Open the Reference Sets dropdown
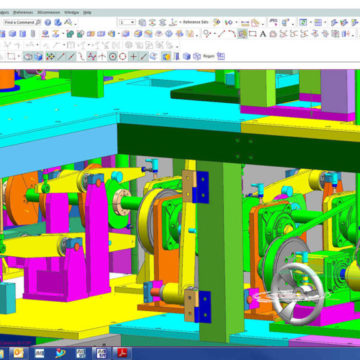The height and width of the screenshot is (360, 360). point(194,22)
